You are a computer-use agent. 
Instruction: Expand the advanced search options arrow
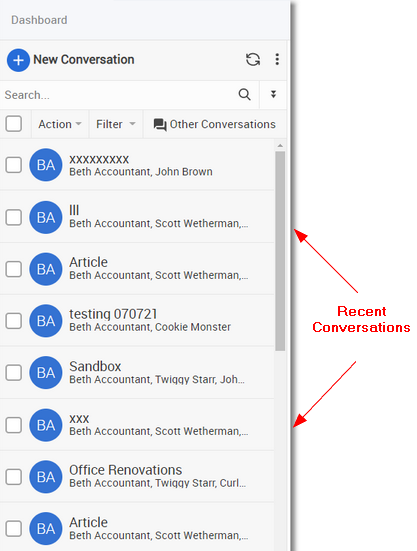[x=273, y=94]
